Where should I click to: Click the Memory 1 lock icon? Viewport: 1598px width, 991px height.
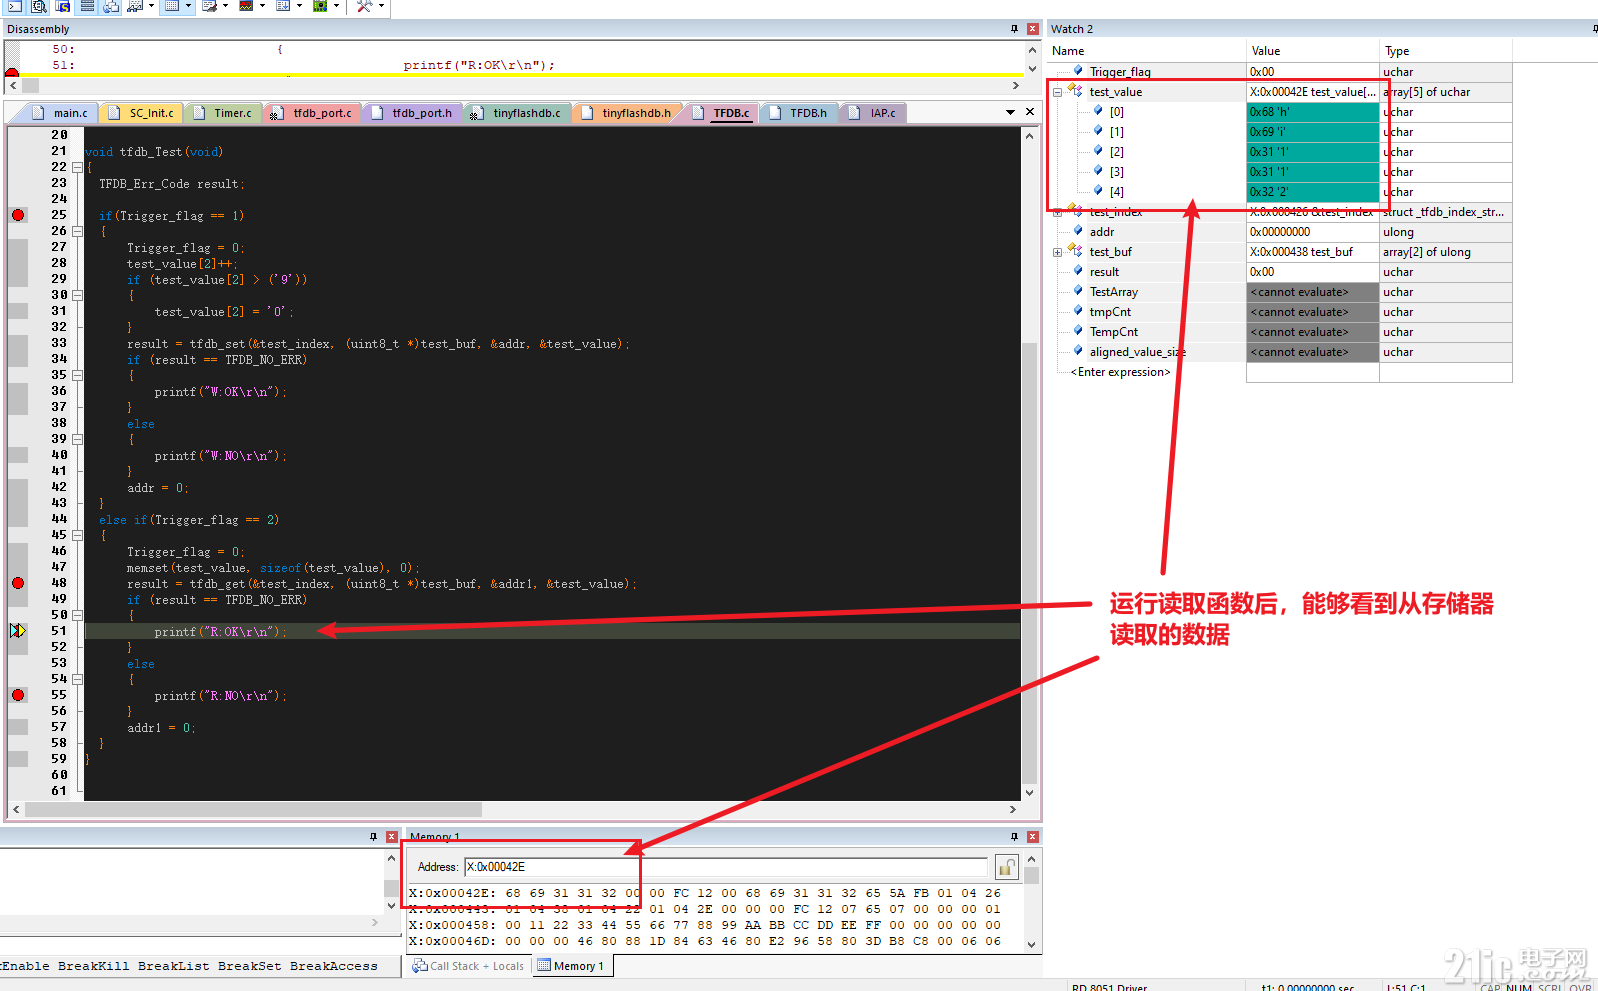click(x=1007, y=867)
